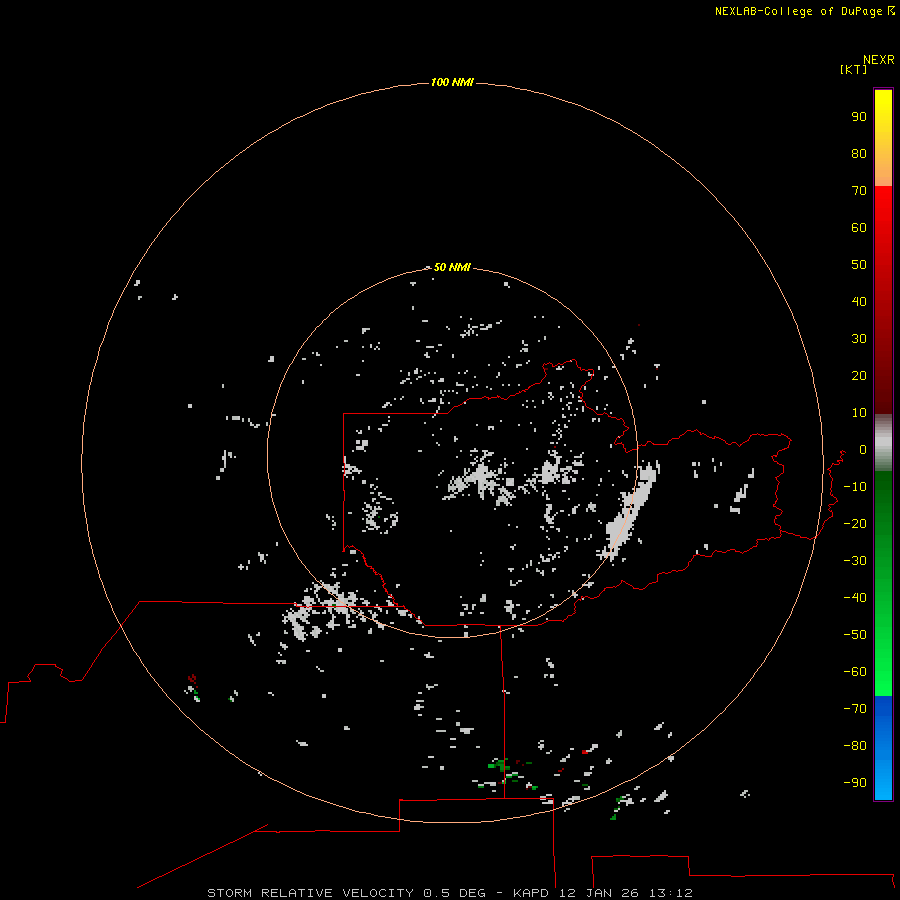Click the 50 value on the velocity scale

point(859,265)
